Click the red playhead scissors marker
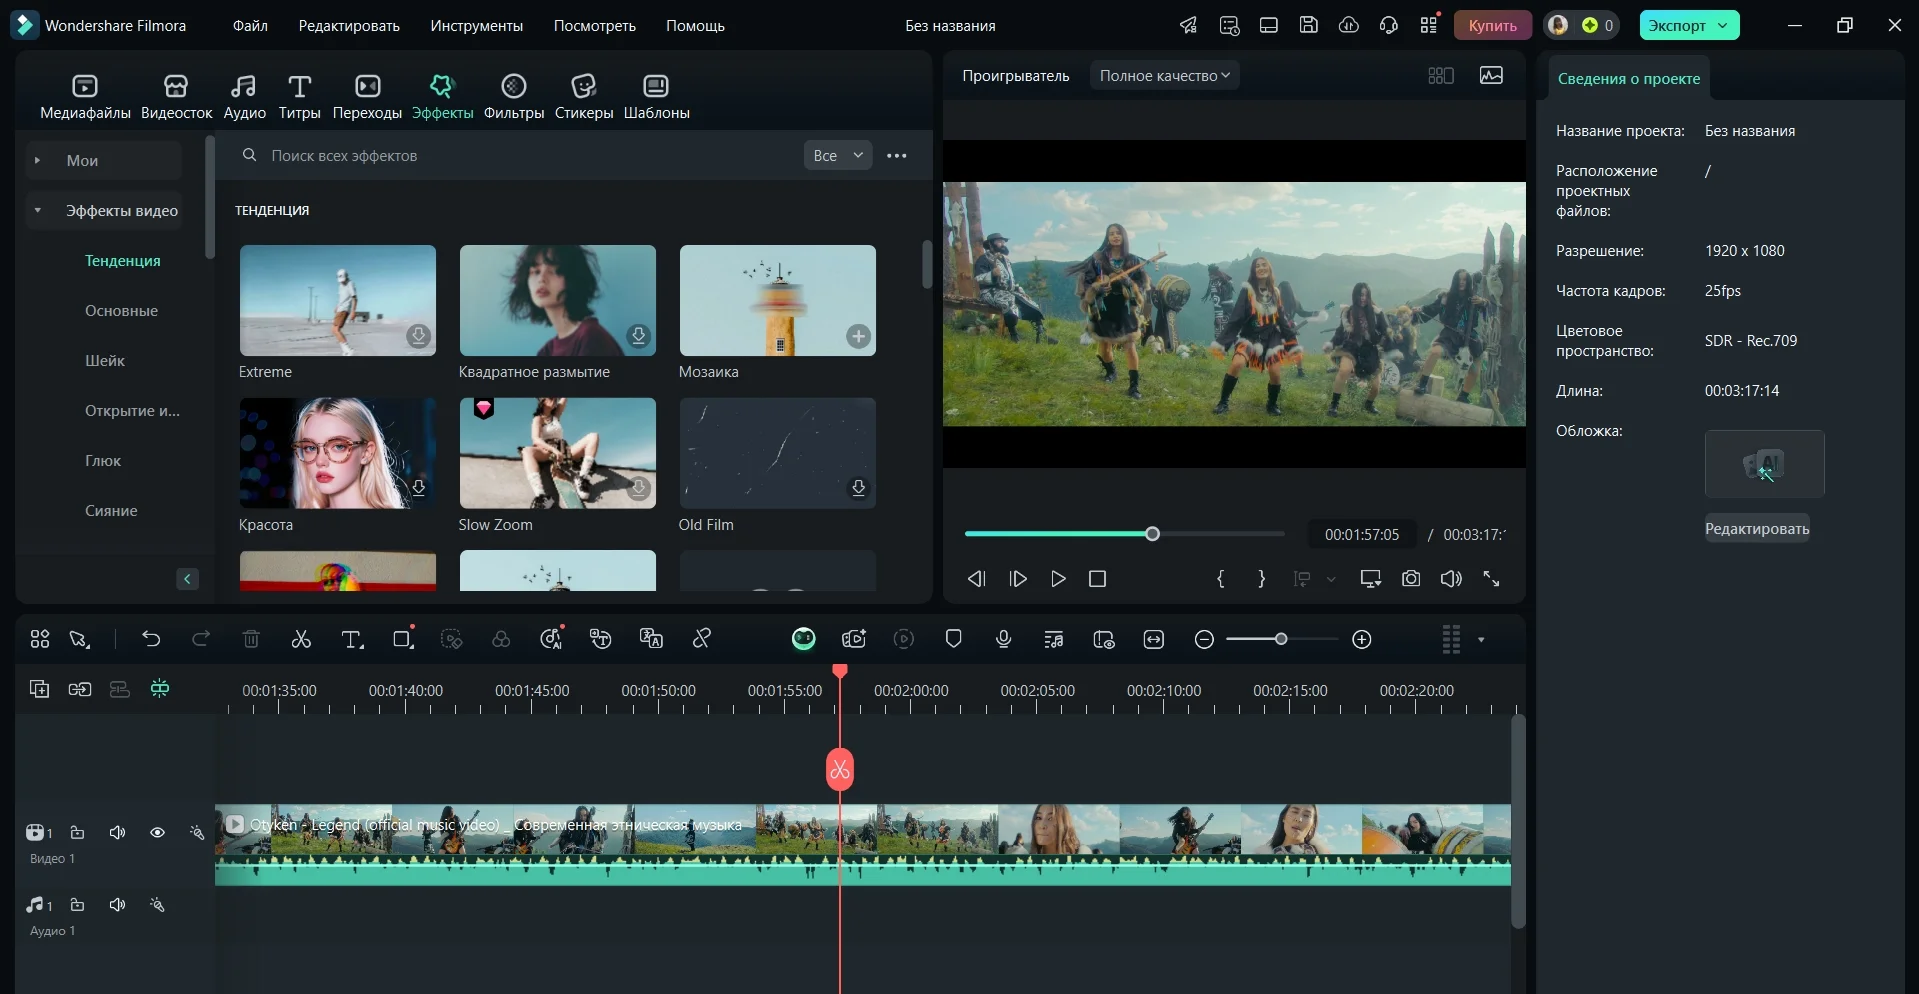The height and width of the screenshot is (994, 1919). pyautogui.click(x=840, y=770)
